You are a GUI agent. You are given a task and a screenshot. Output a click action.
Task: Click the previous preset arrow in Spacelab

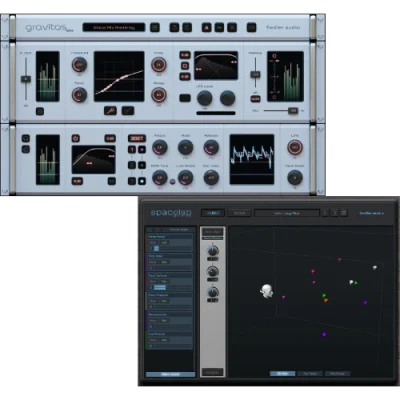pos(326,213)
